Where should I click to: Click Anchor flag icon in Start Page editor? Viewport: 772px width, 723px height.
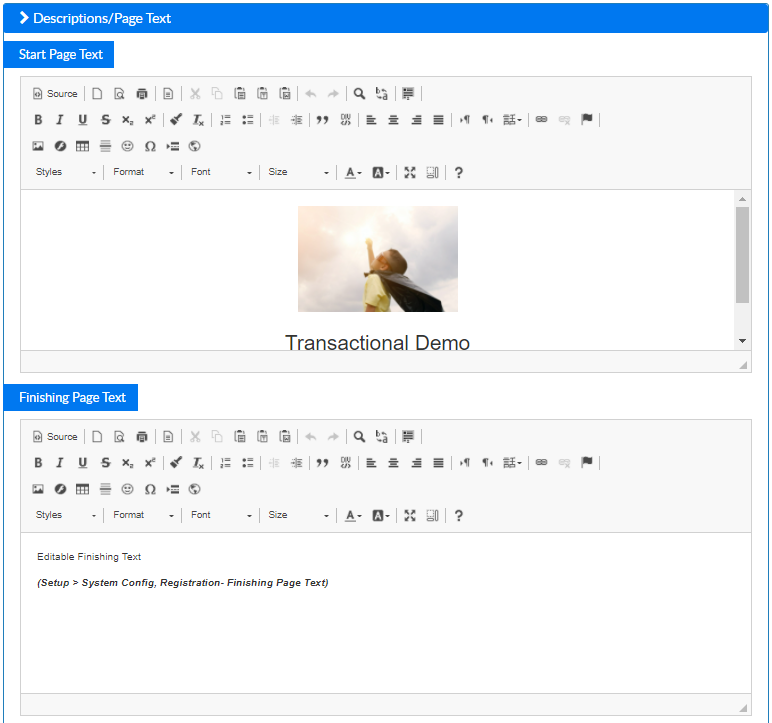point(586,120)
